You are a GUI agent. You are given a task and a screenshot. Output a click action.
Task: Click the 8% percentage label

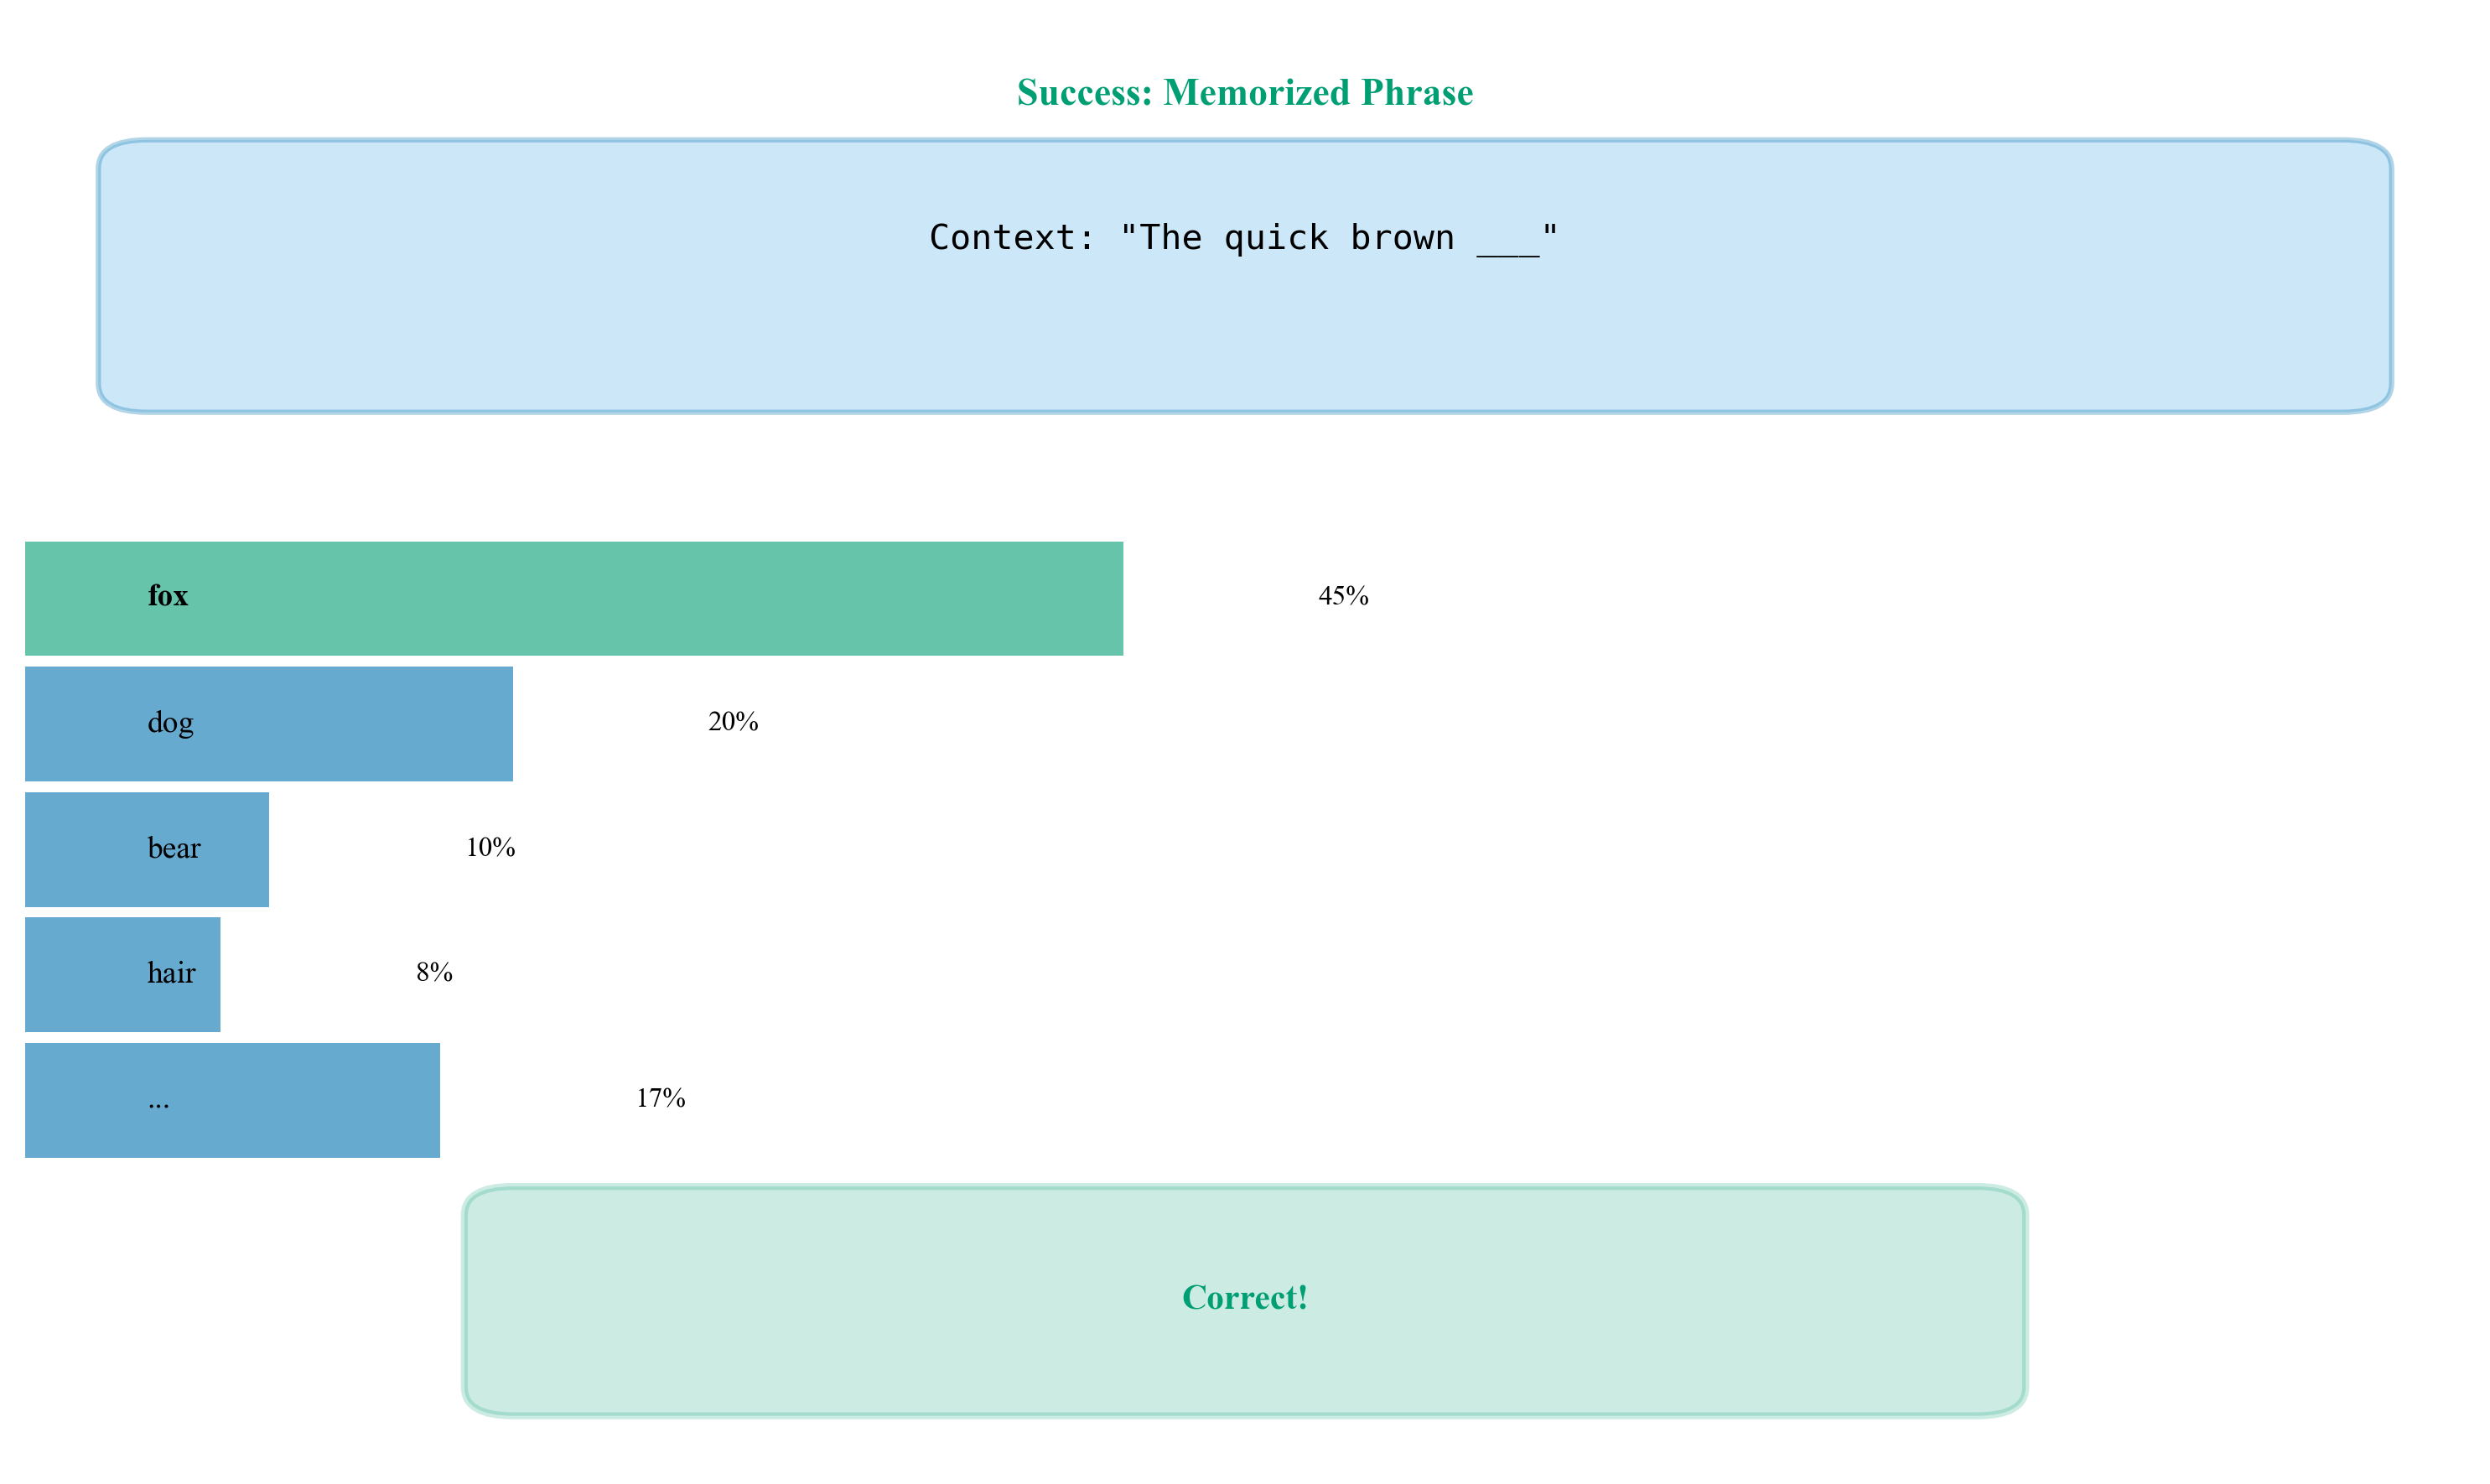click(434, 973)
